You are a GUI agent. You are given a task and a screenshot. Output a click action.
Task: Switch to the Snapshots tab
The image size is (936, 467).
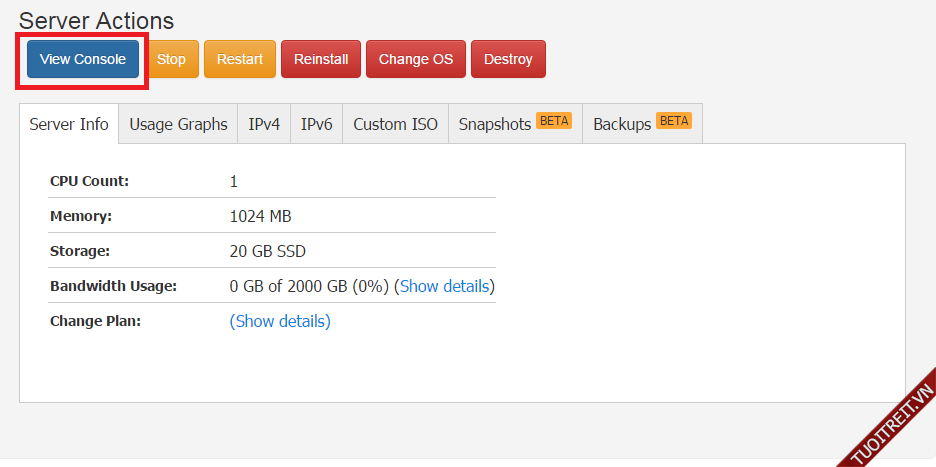pos(495,124)
